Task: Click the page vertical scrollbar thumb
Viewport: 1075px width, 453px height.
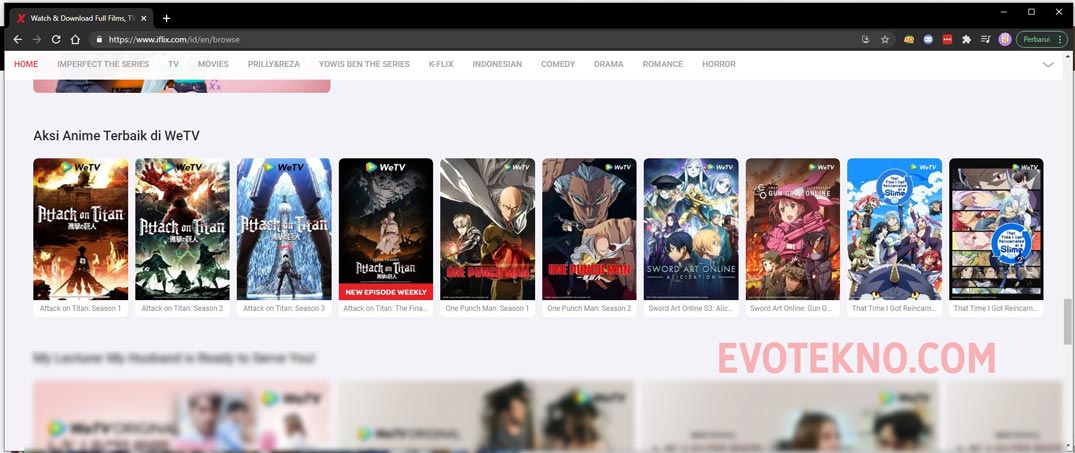Action: tap(1068, 321)
